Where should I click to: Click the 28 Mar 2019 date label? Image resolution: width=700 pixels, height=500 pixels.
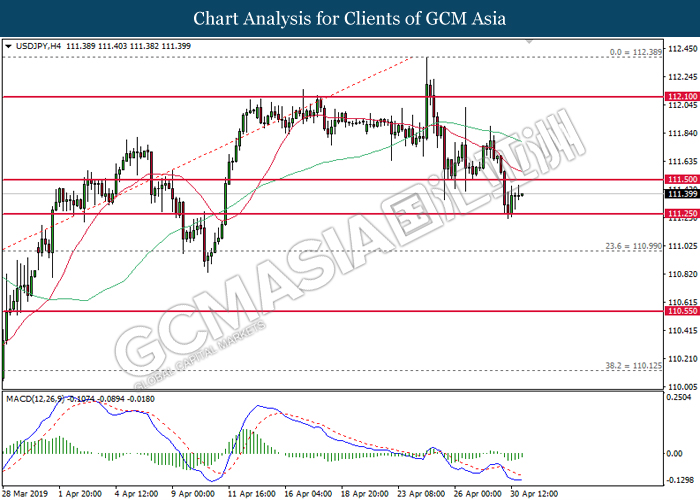pyautogui.click(x=25, y=494)
